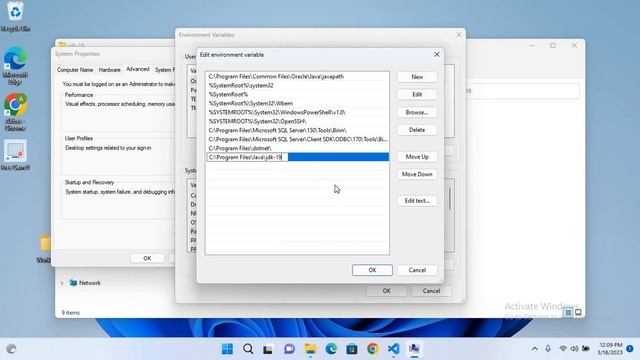640x360 pixels.
Task: Select the plain %SystemRoot% entry
Action: 297,94
